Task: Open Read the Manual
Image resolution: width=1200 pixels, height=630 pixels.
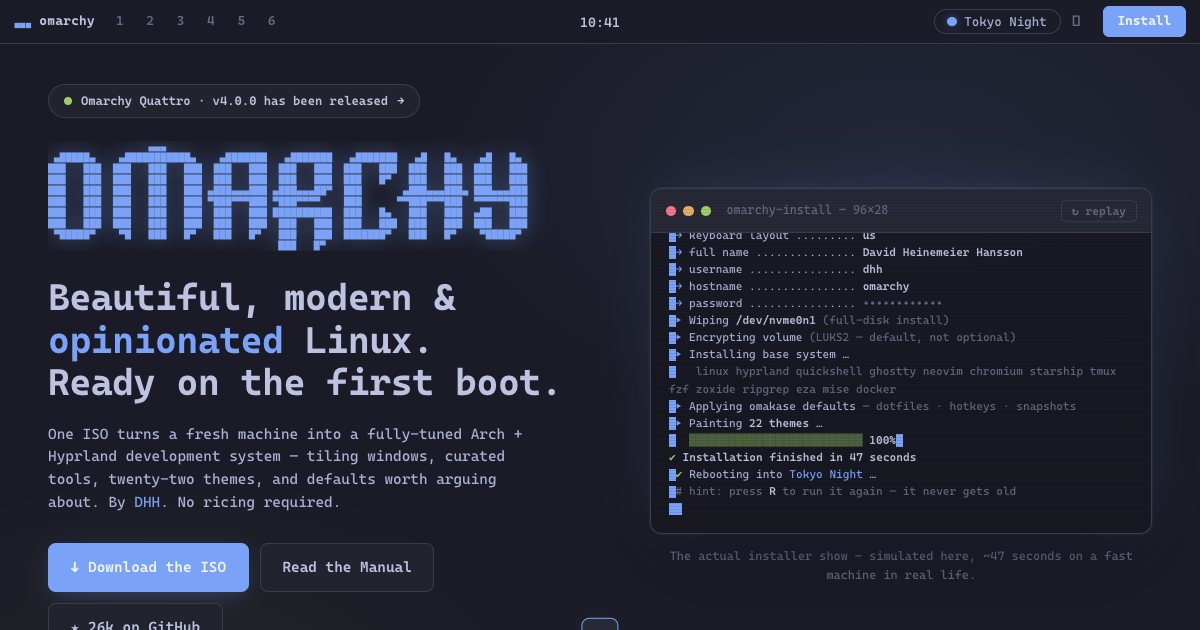Action: [347, 567]
